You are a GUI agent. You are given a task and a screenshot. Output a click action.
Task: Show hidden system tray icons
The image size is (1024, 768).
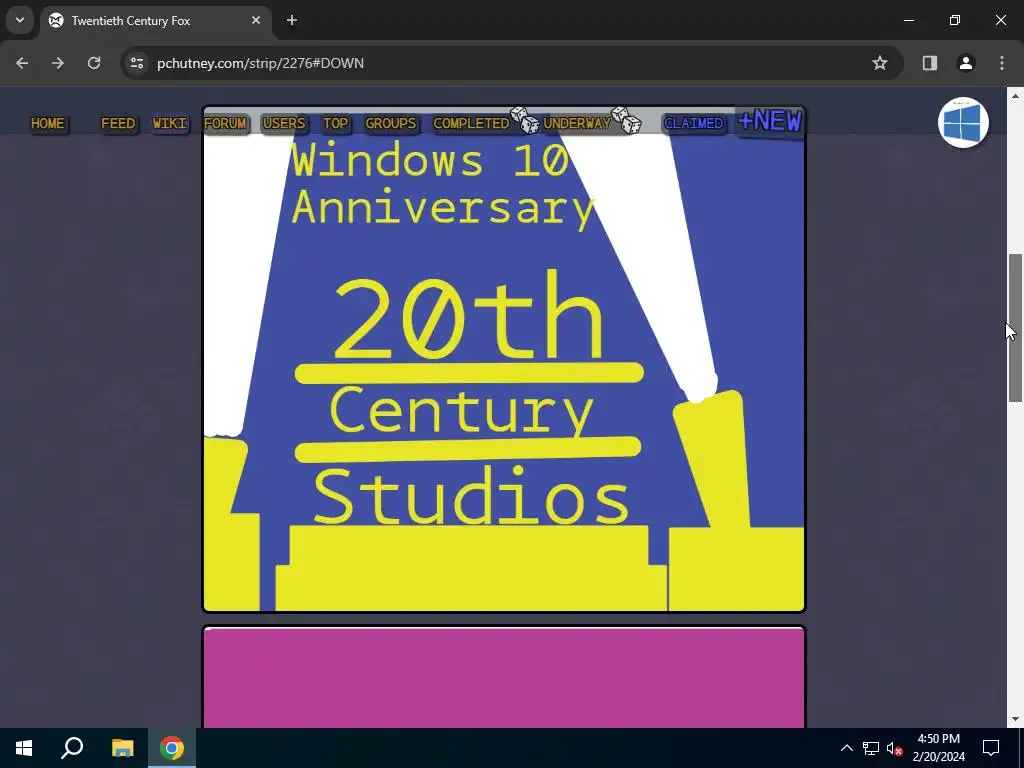(x=846, y=748)
